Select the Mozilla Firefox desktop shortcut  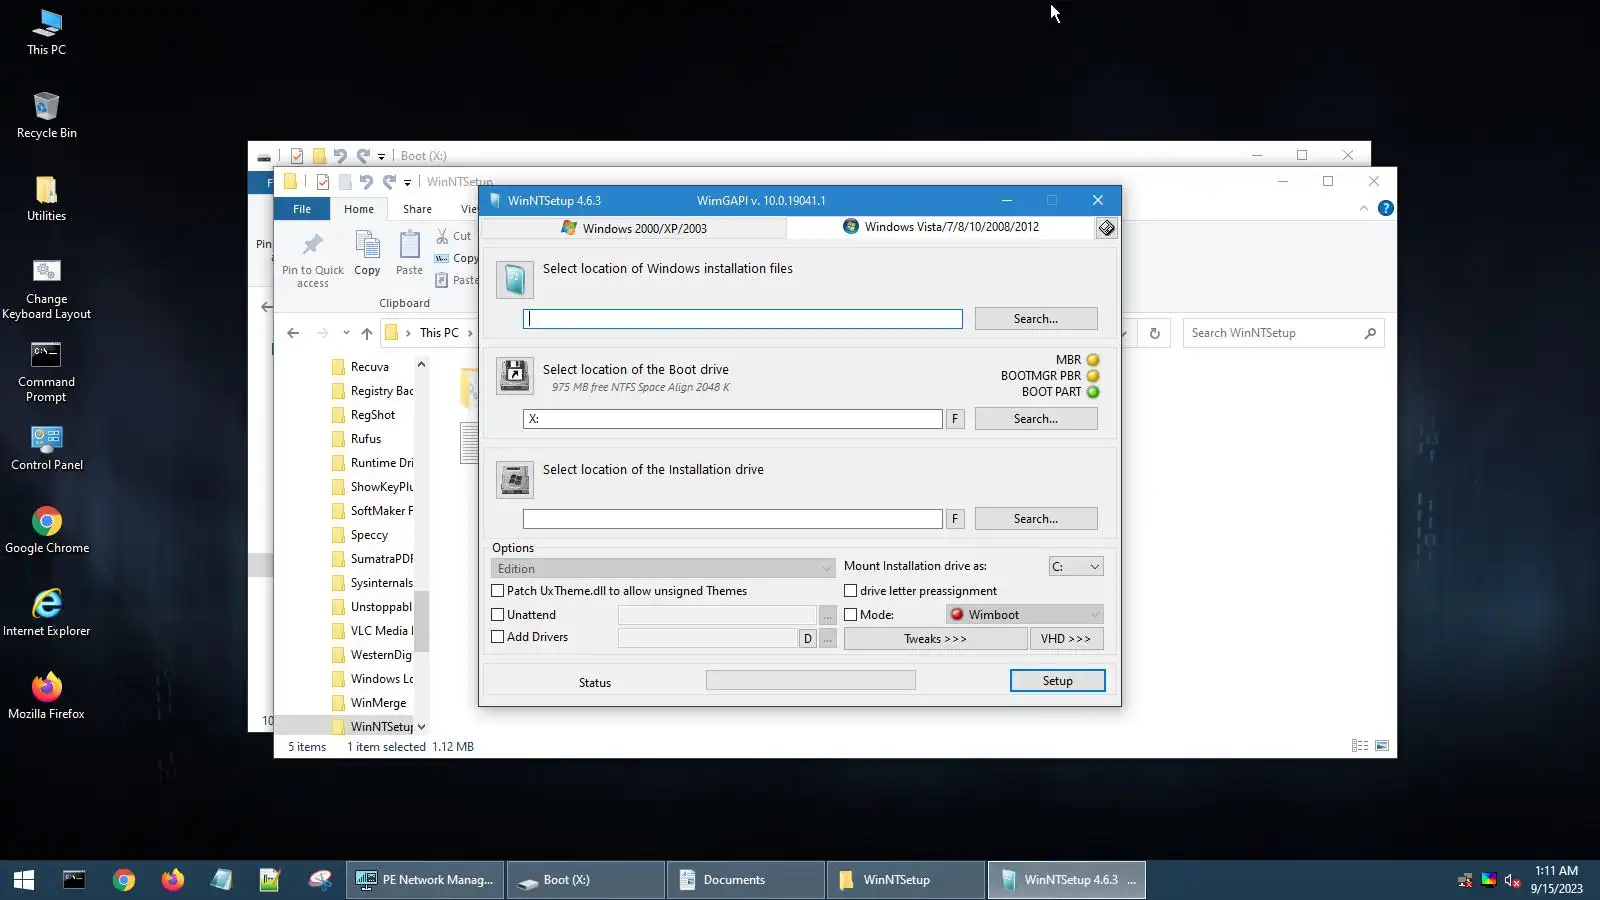point(46,696)
